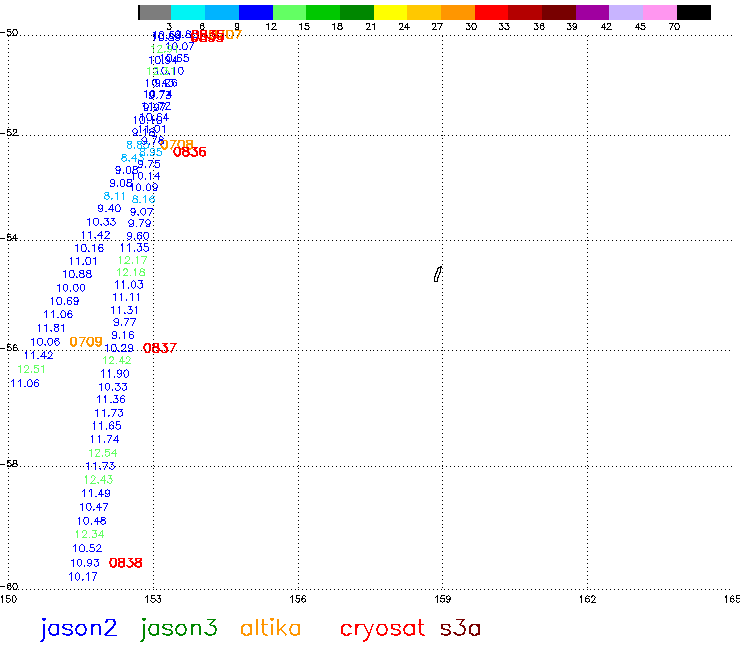Select the altika legend entry

coord(270,628)
